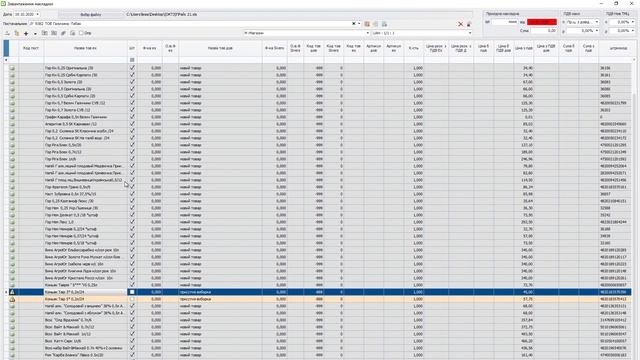Open the Магазин dropdown list

click(367, 33)
